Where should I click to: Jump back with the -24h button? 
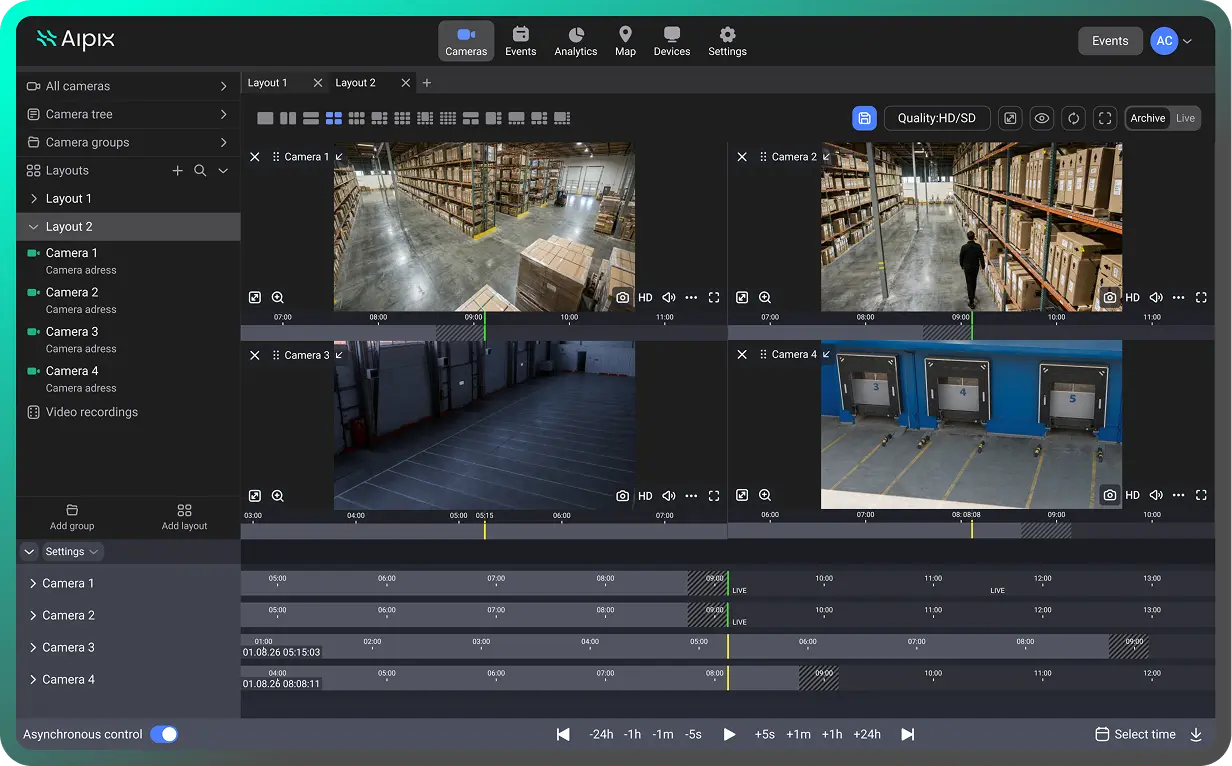601,734
